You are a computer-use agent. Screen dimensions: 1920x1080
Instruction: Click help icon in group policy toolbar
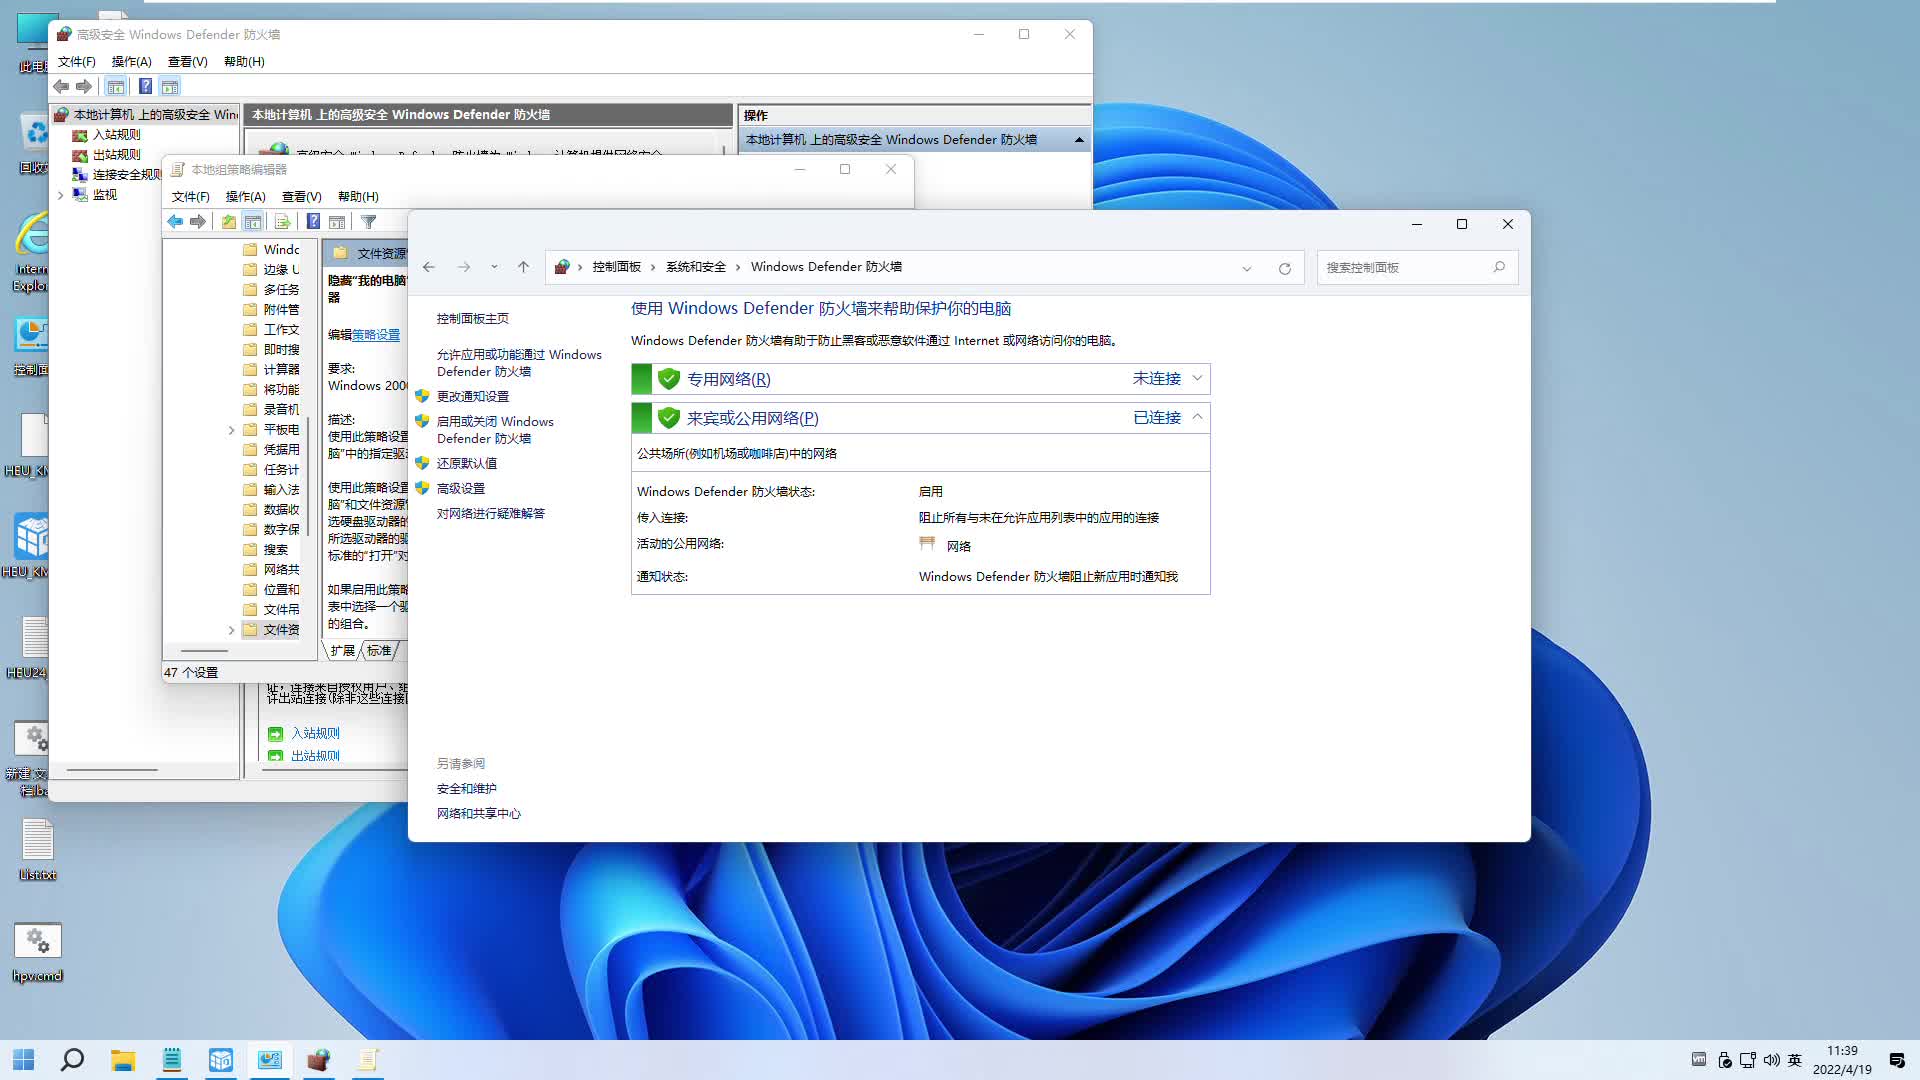click(313, 222)
